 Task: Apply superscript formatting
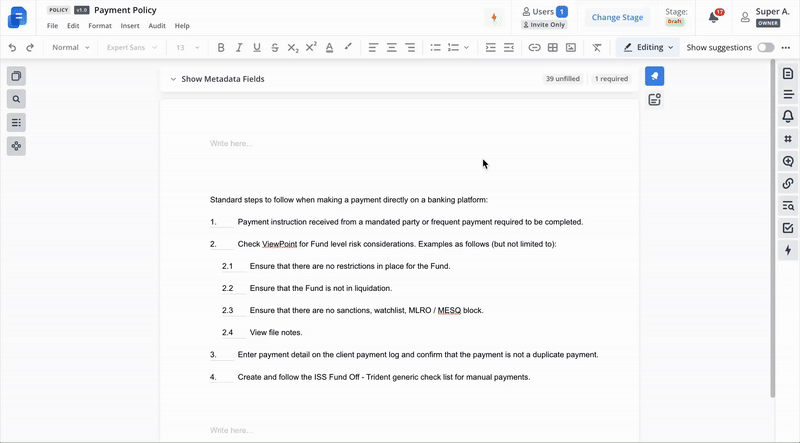pyautogui.click(x=311, y=47)
